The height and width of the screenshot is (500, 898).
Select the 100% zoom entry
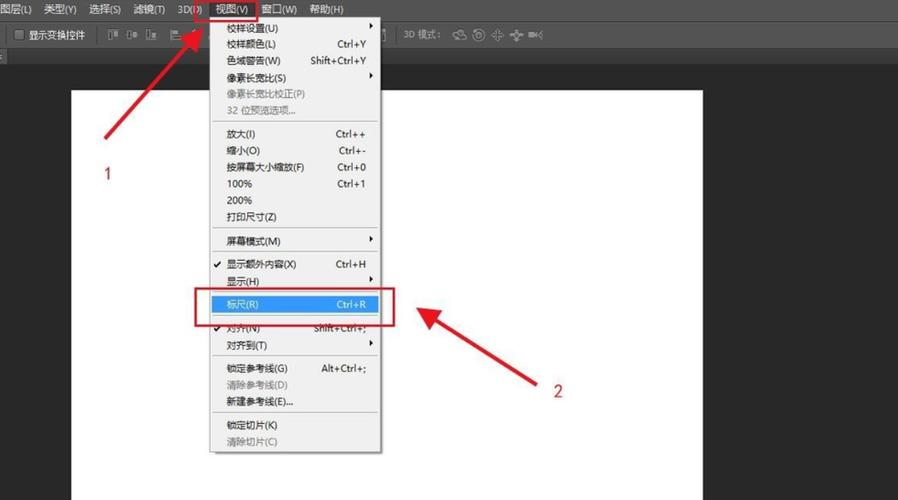pos(295,184)
